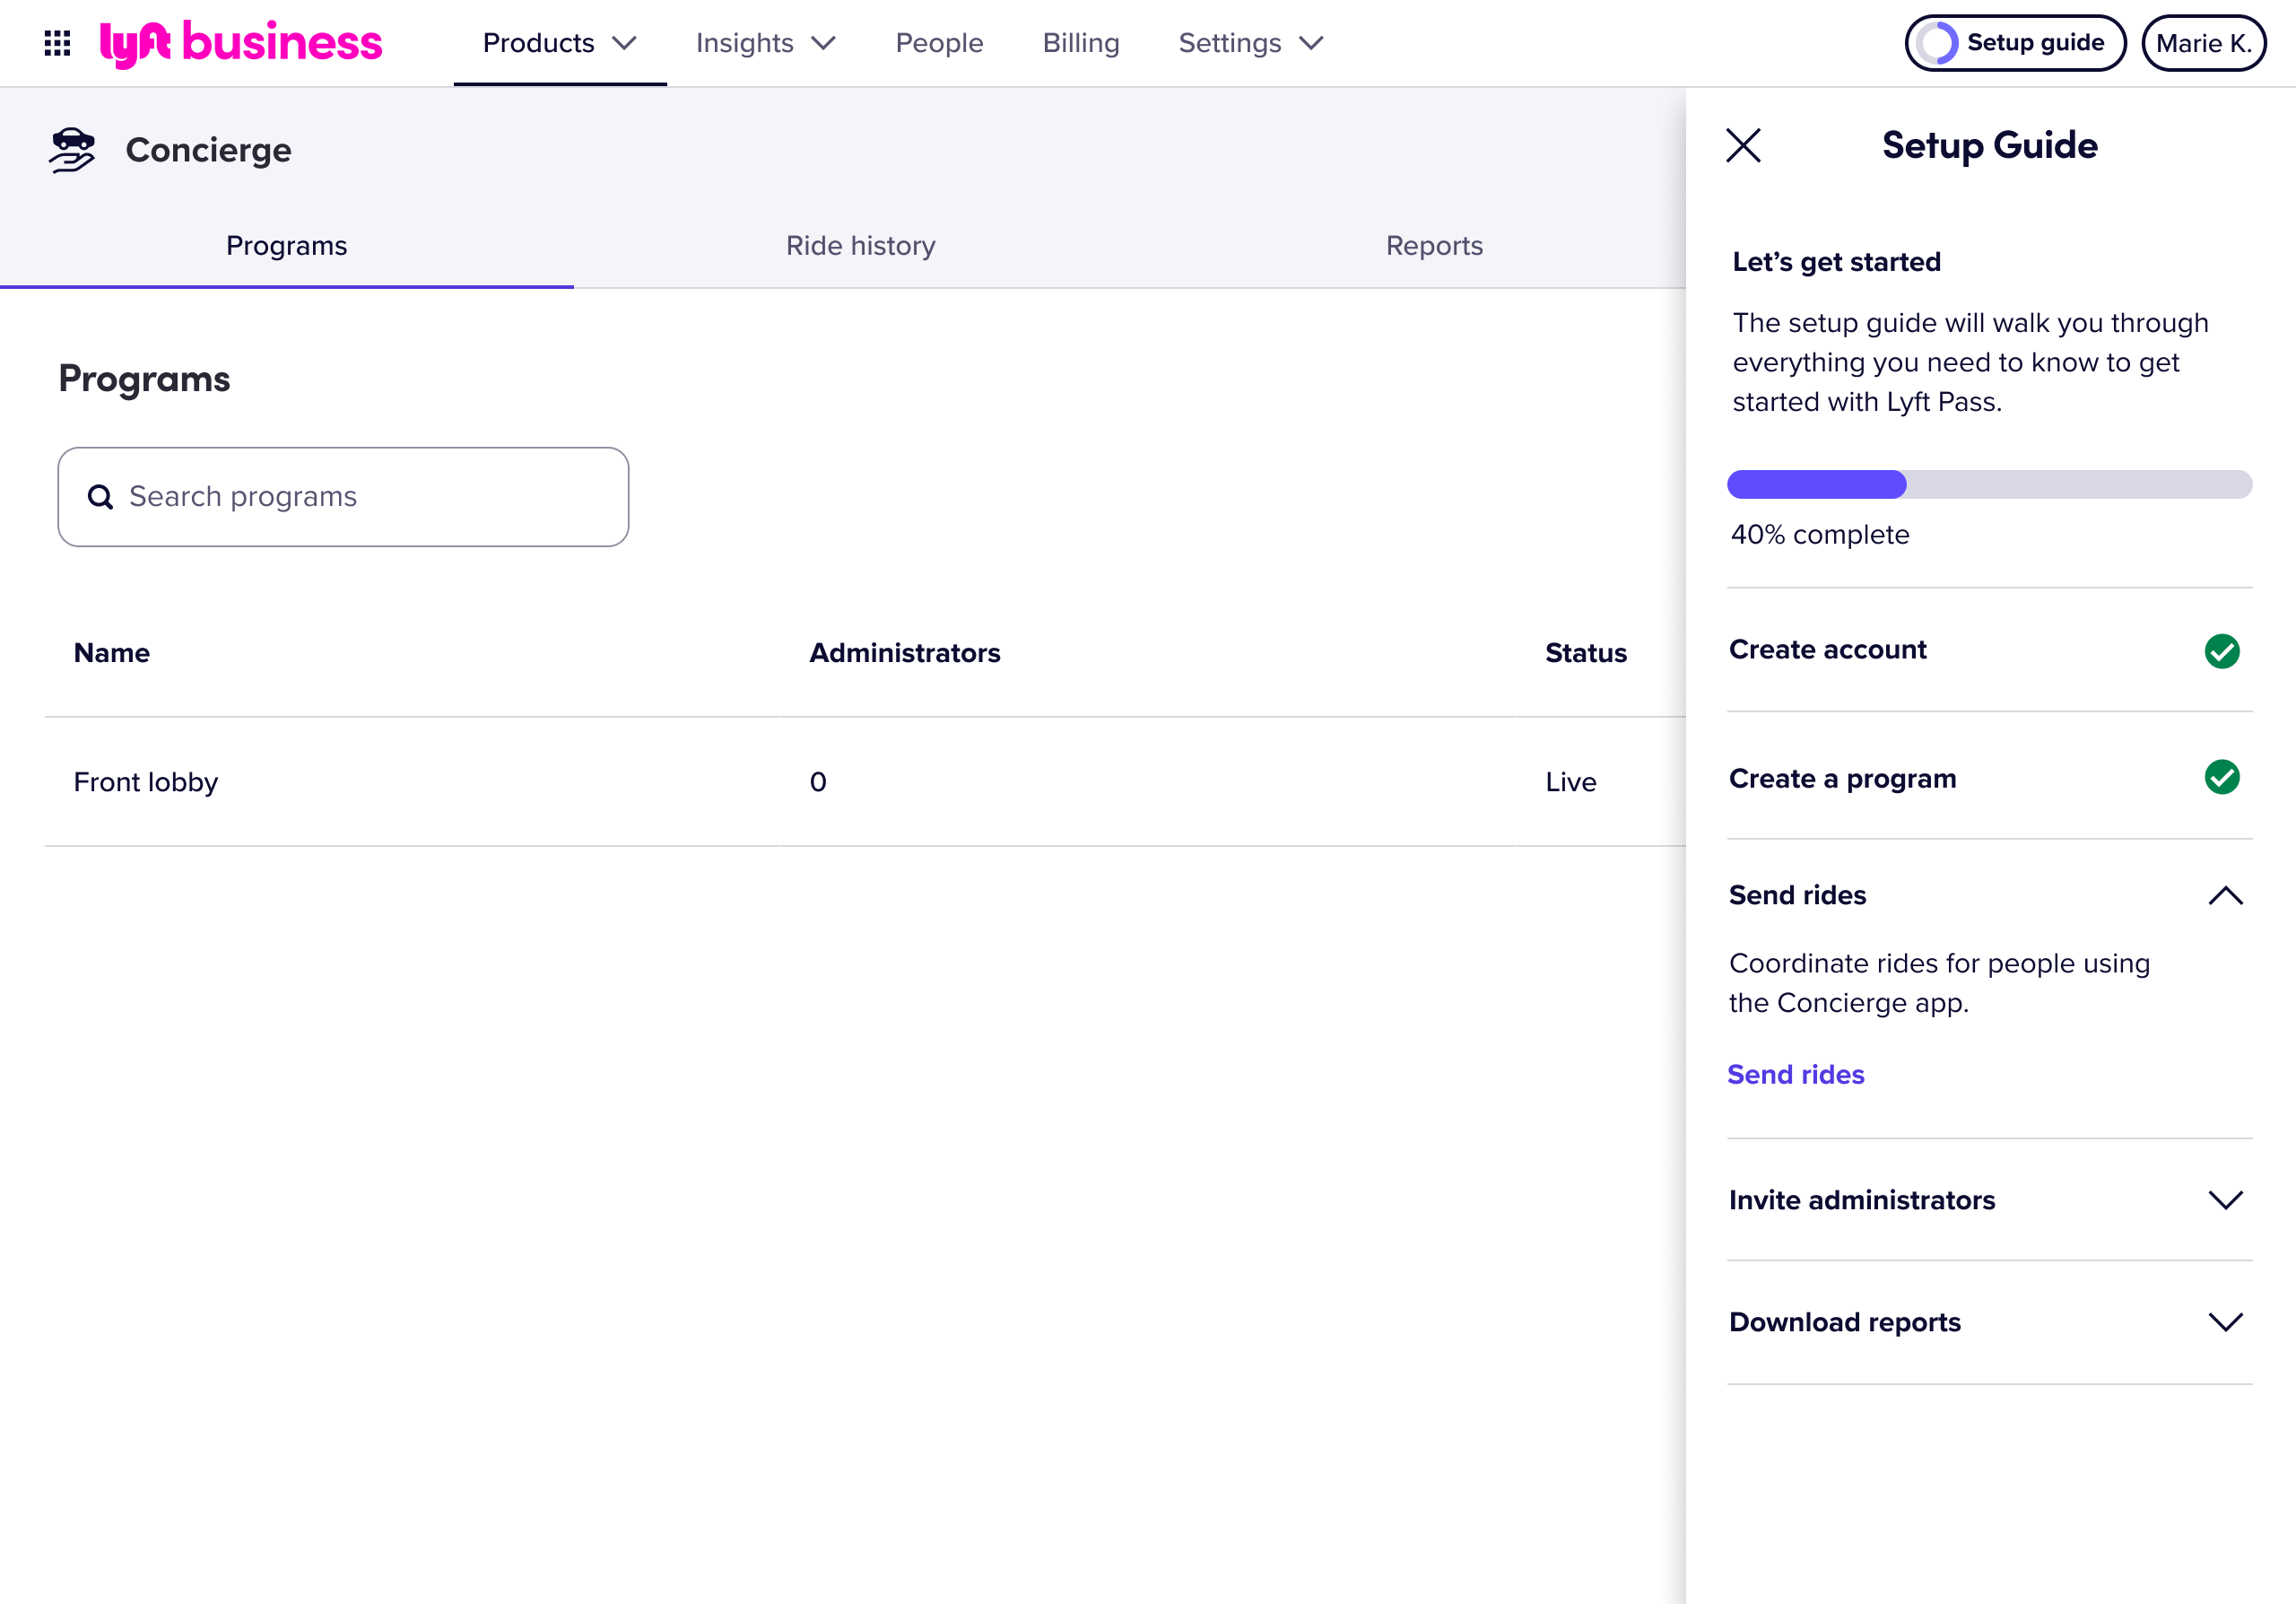Screen dimensions: 2296x1604
Task: Open the Front lobby program
Action: pyautogui.click(x=146, y=782)
